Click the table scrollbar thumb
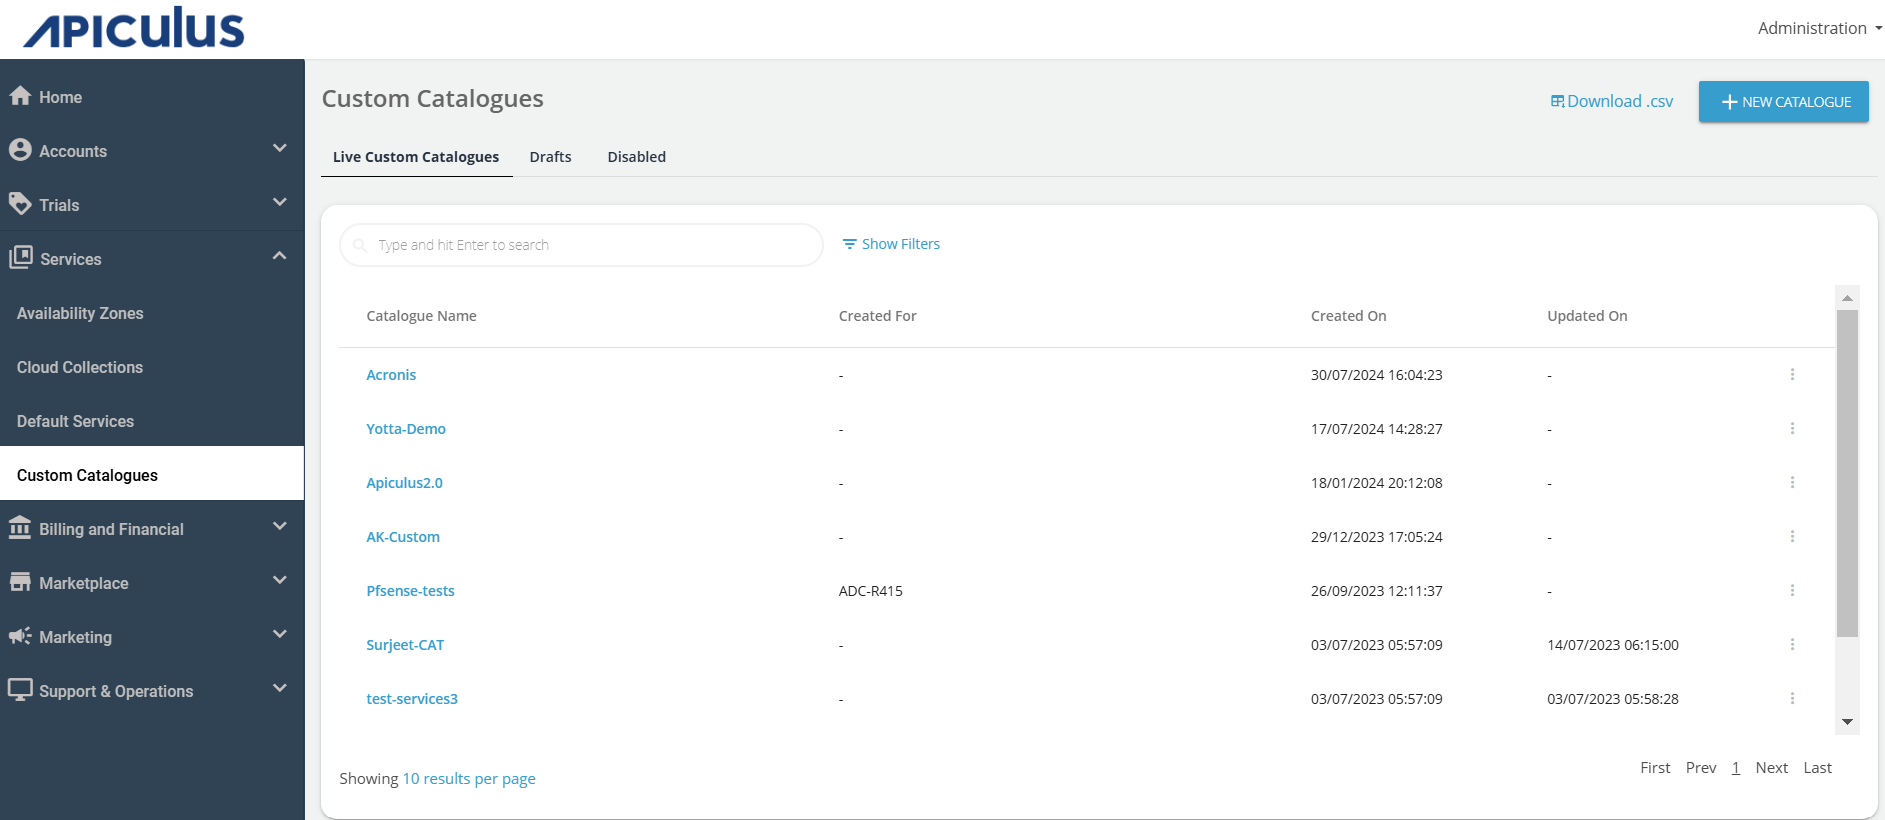Image resolution: width=1885 pixels, height=820 pixels. (1847, 473)
